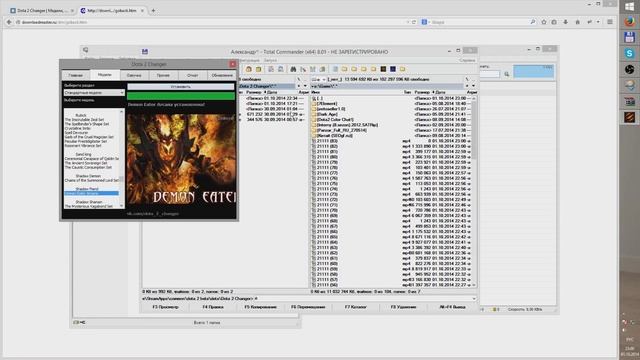Click Skype icon on taskbar
This screenshot has width=640, height=360.
pyautogui.click(x=629, y=53)
